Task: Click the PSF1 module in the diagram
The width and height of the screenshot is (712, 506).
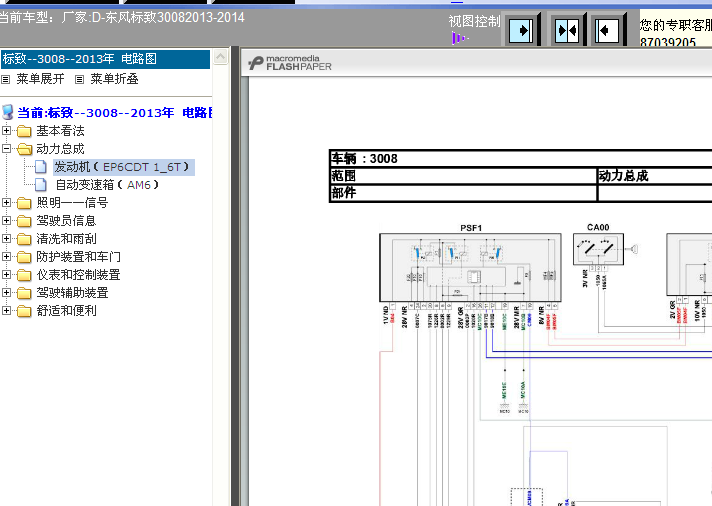Action: click(x=470, y=268)
